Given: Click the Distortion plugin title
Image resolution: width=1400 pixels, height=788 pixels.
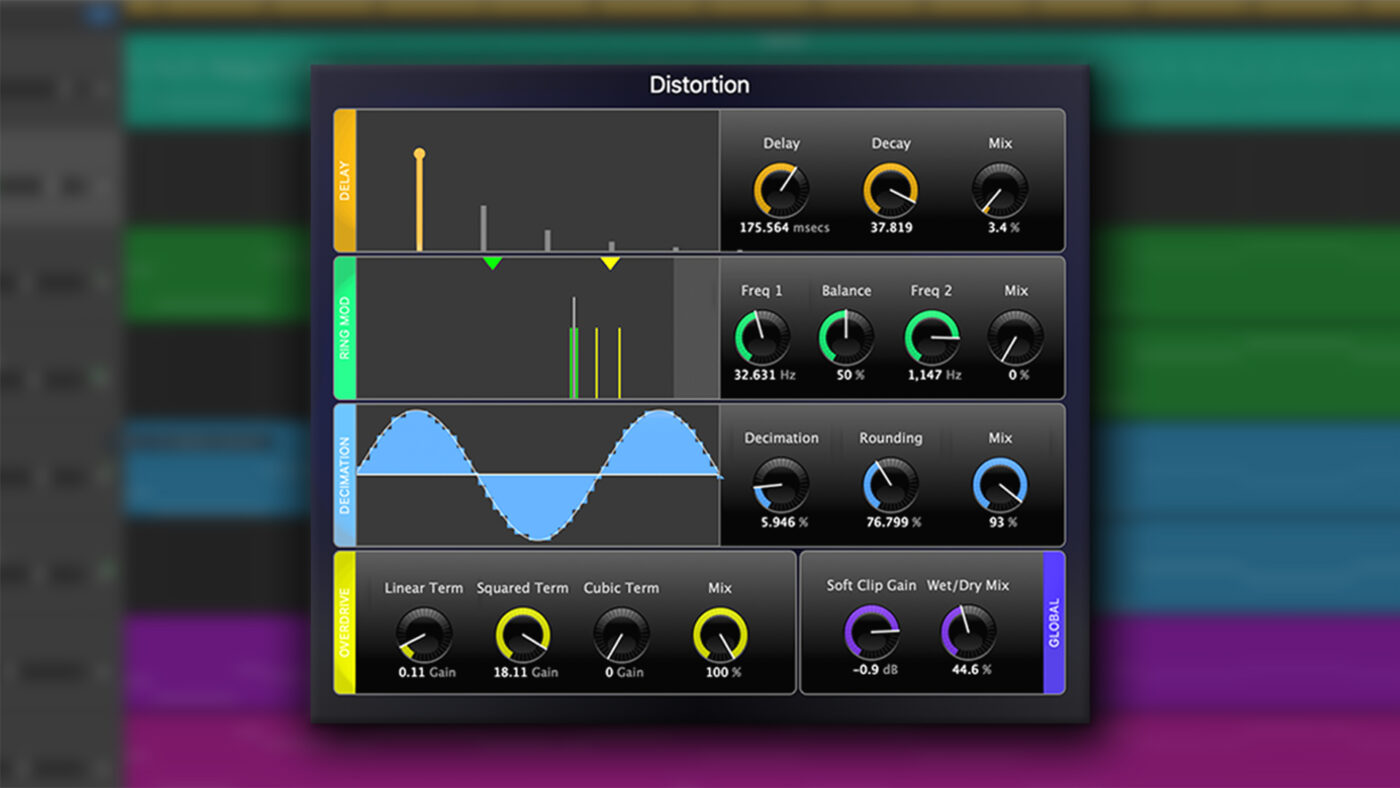Looking at the screenshot, I should pyautogui.click(x=699, y=85).
